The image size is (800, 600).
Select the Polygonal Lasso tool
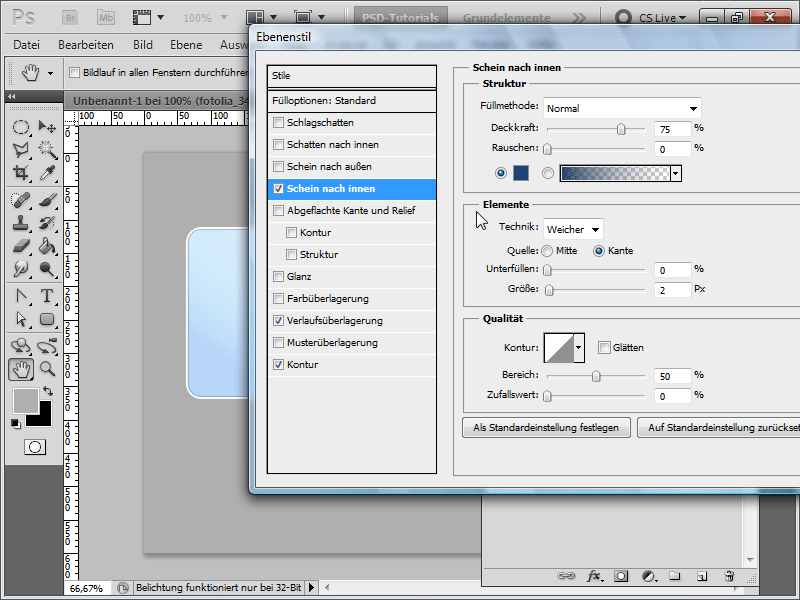pyautogui.click(x=20, y=149)
